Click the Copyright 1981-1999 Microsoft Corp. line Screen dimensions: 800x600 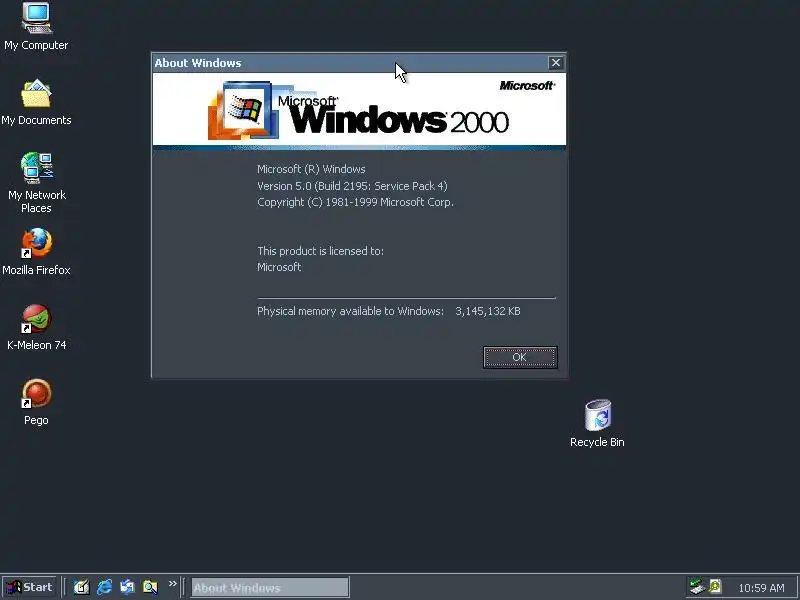pos(355,202)
